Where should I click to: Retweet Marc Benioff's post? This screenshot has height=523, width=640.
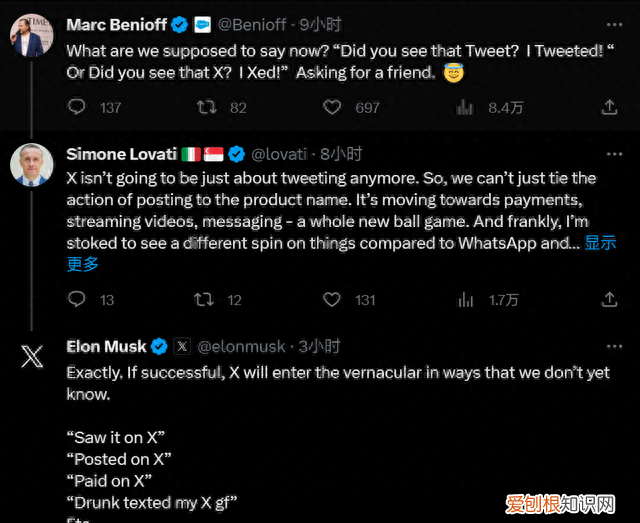[x=206, y=106]
